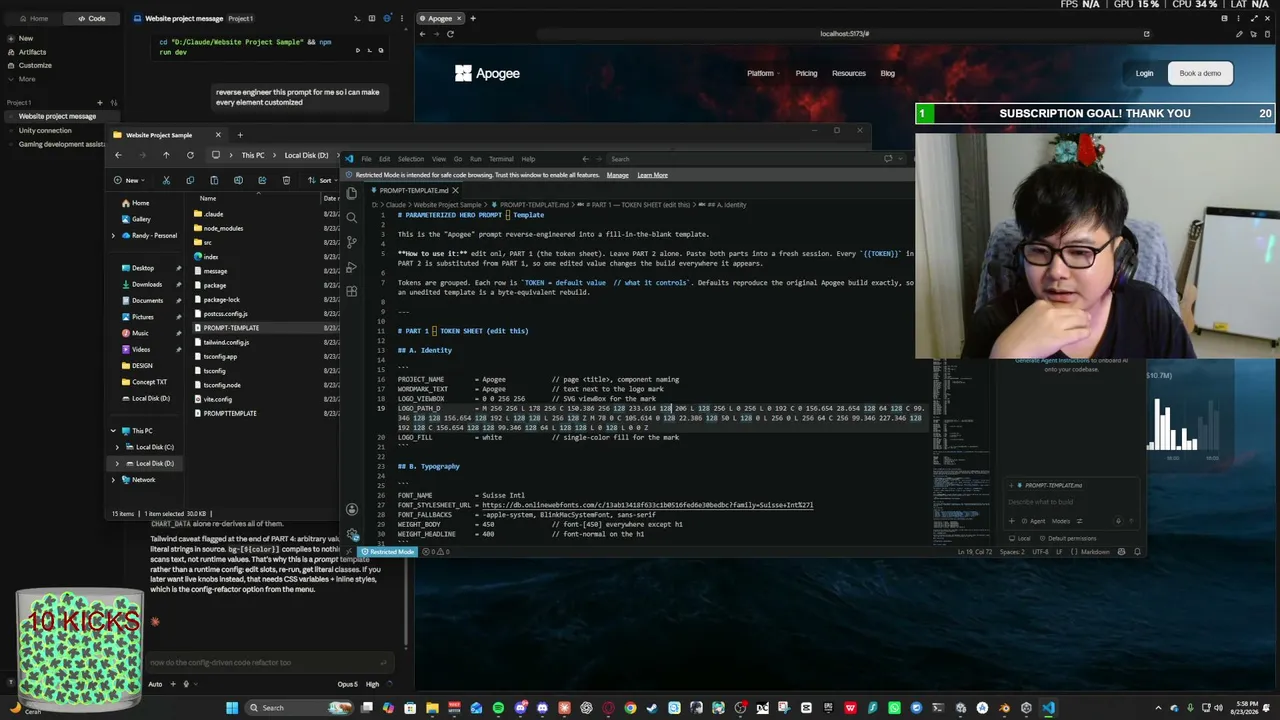Click the Learn More link in VS Code

pos(652,175)
